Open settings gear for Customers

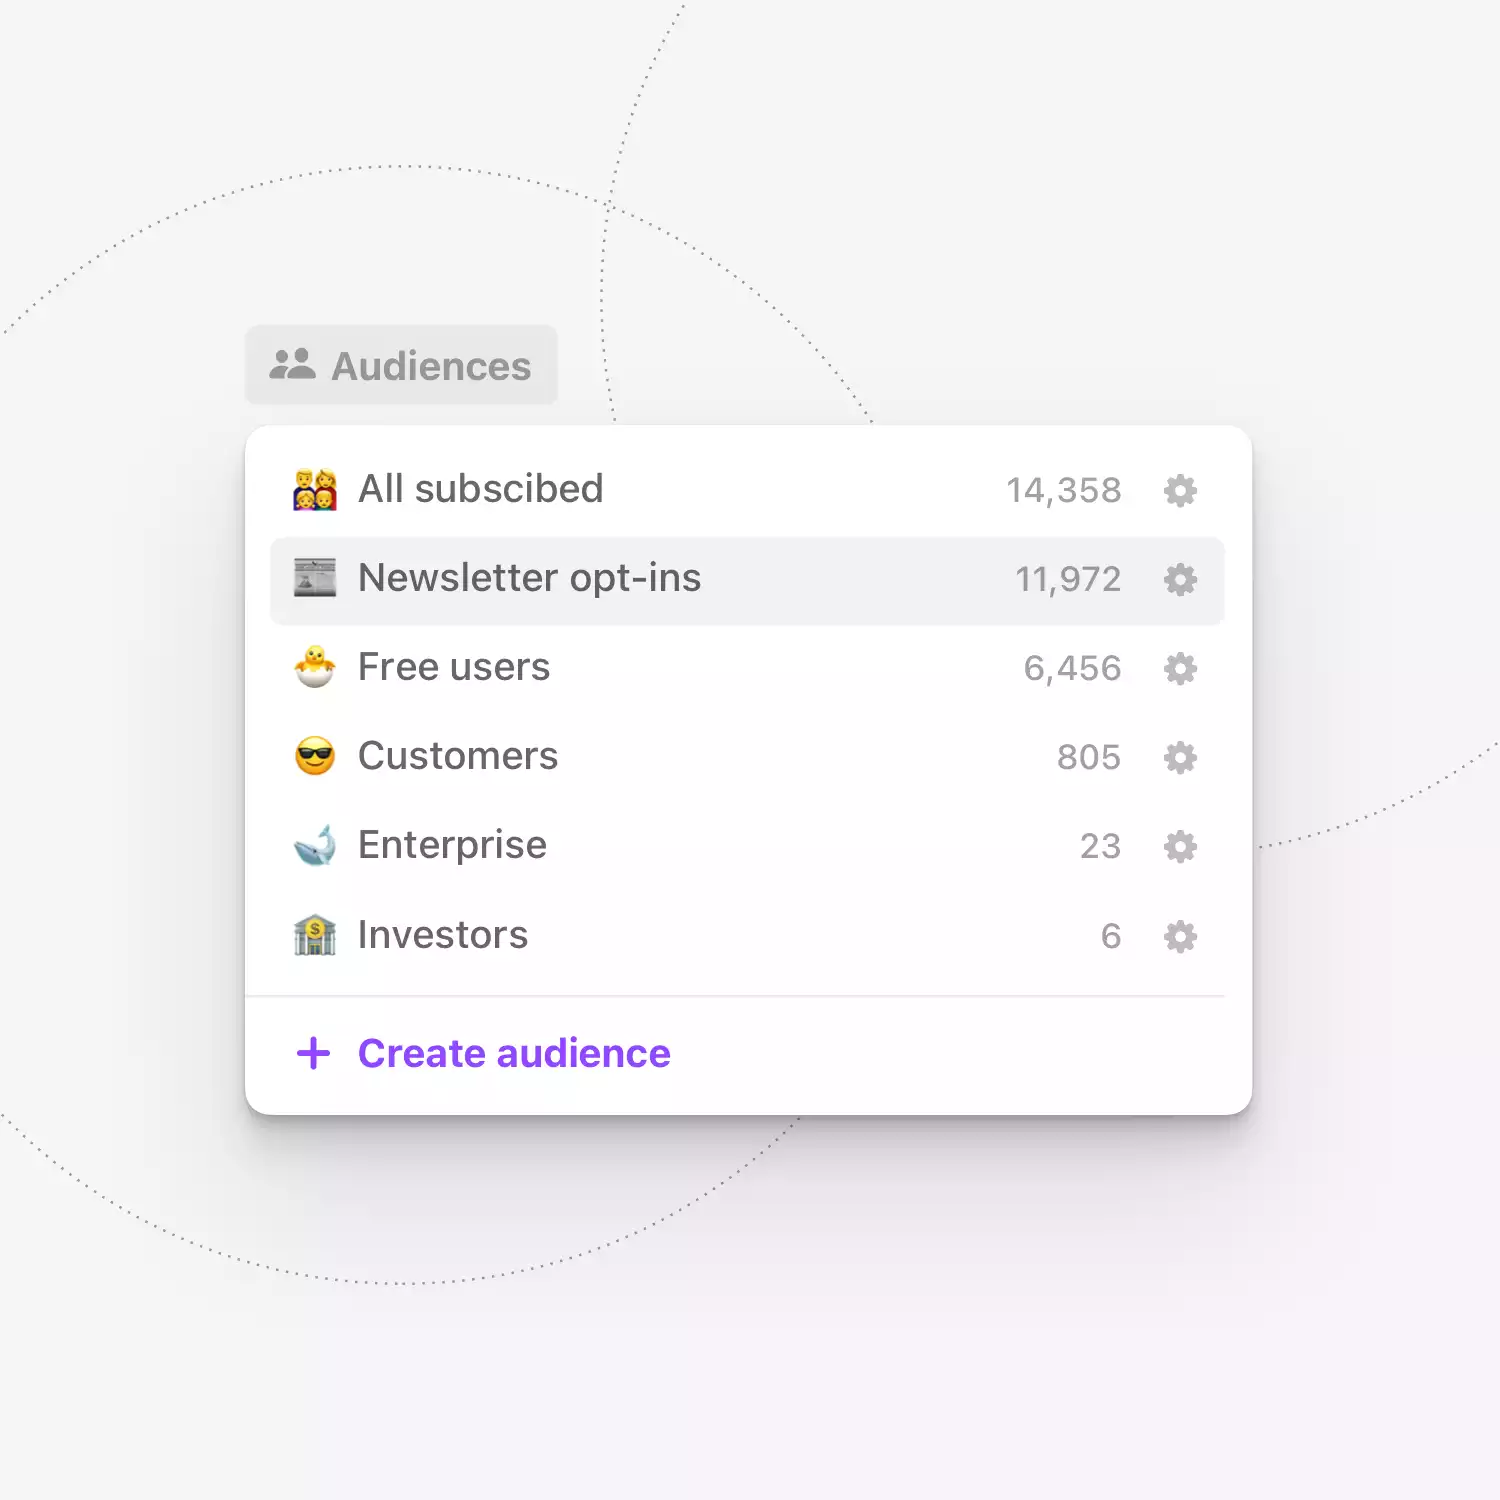[1180, 757]
